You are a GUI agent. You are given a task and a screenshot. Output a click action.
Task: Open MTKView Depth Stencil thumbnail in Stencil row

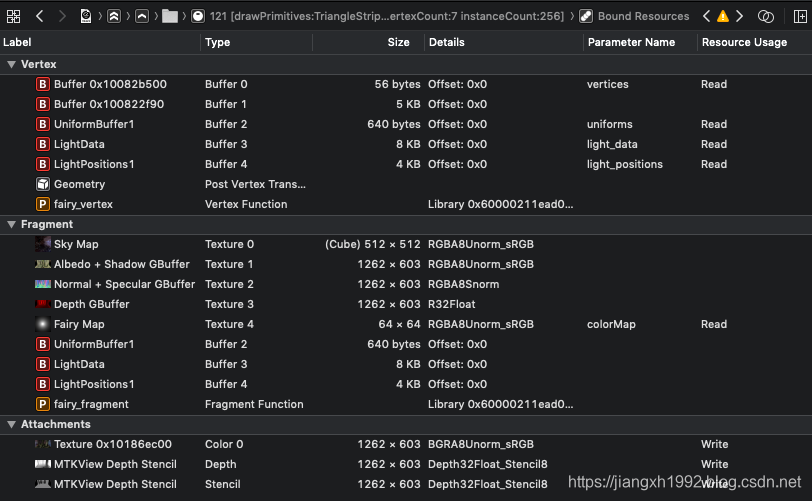tap(42, 484)
